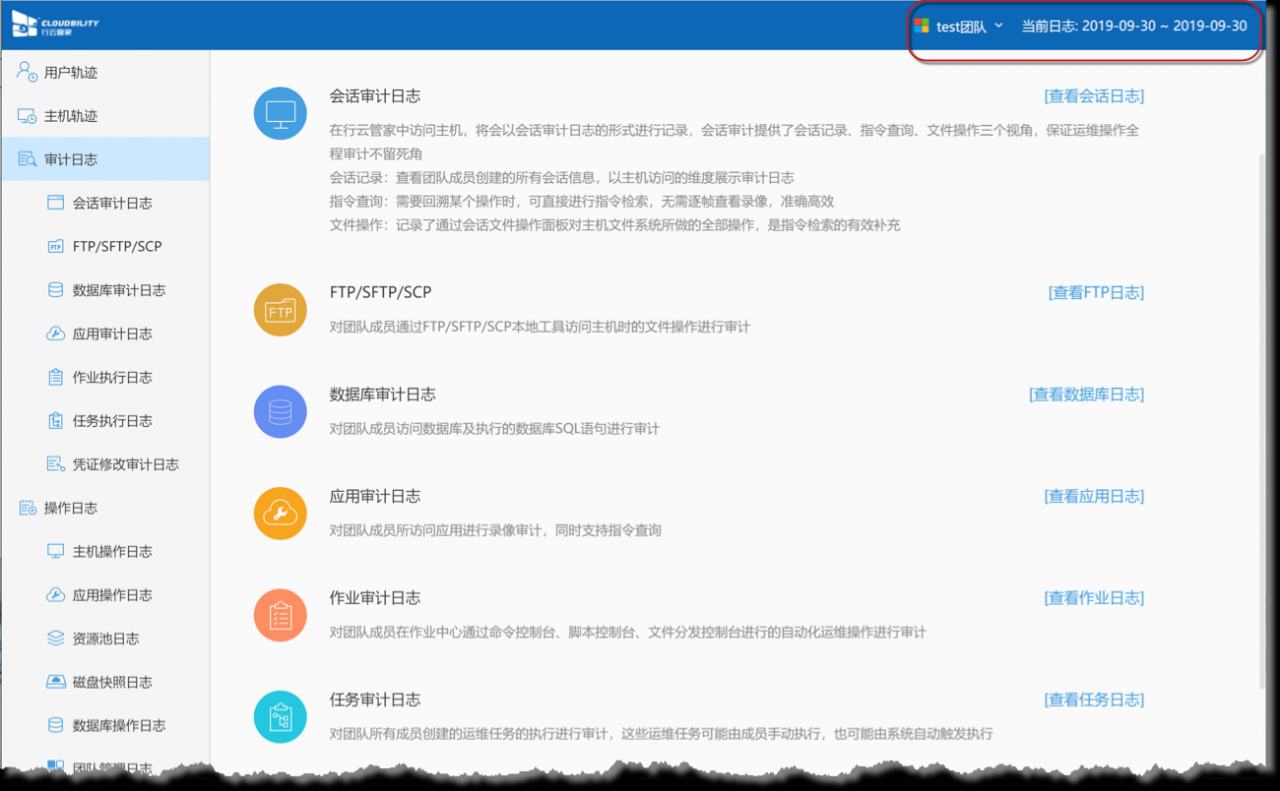
Task: Click the vertical scrollbar on the right
Action: coord(1259,400)
